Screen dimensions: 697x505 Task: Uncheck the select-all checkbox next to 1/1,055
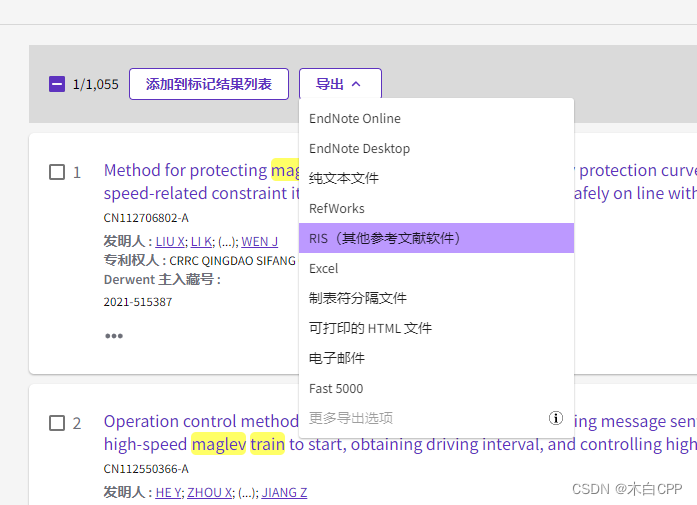click(57, 84)
